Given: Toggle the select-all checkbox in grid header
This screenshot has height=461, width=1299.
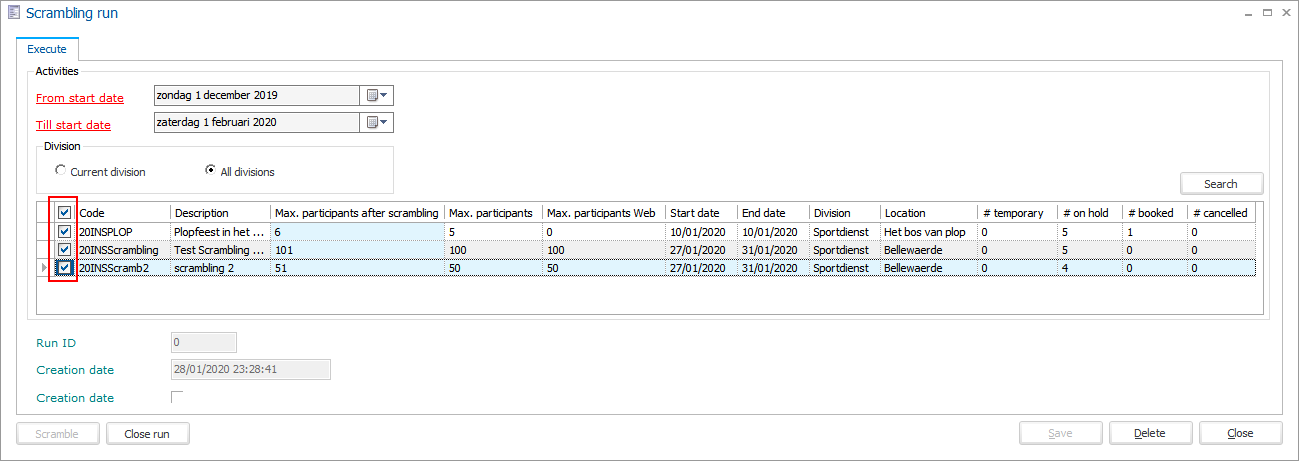Looking at the screenshot, I should pos(64,213).
